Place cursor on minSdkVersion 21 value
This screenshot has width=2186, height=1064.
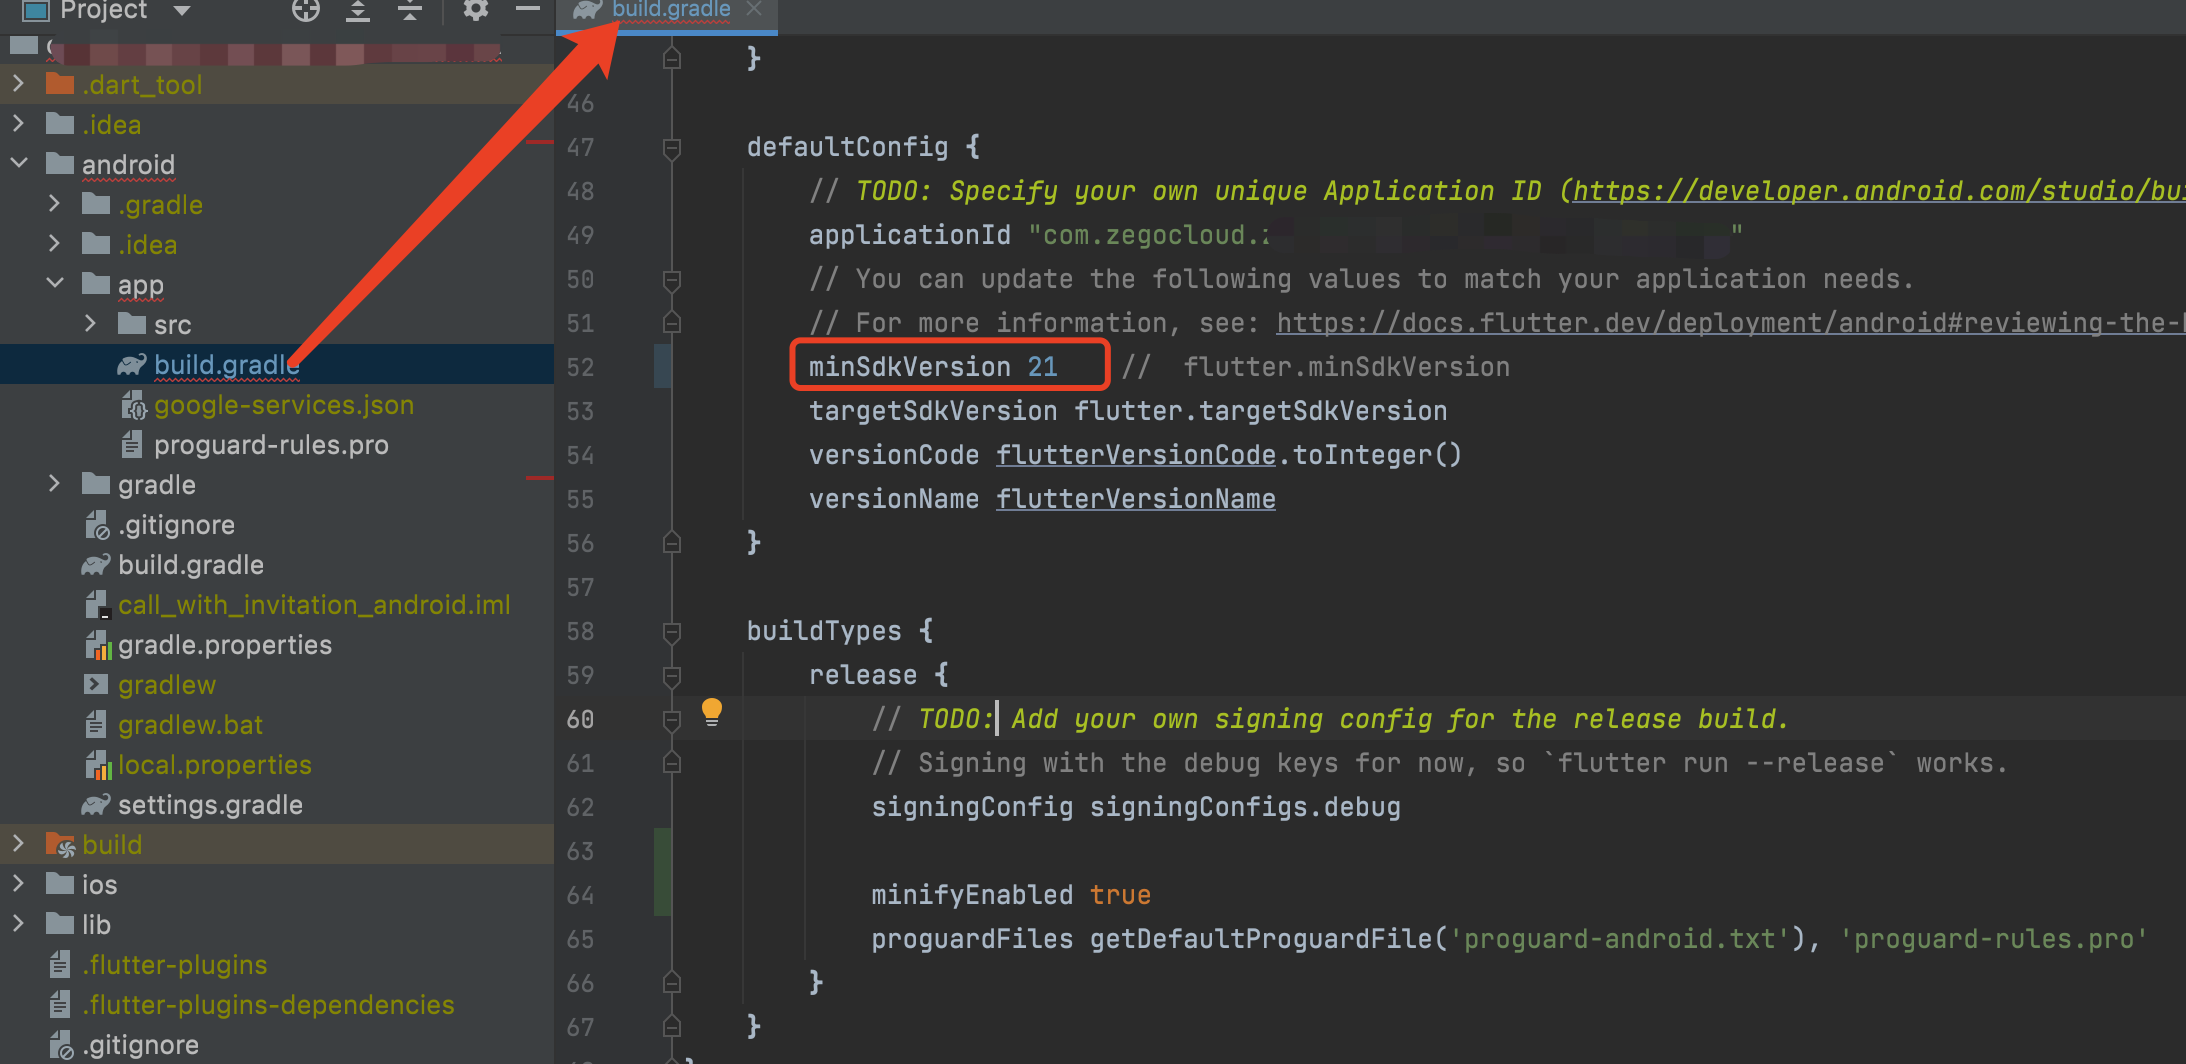coord(1043,366)
